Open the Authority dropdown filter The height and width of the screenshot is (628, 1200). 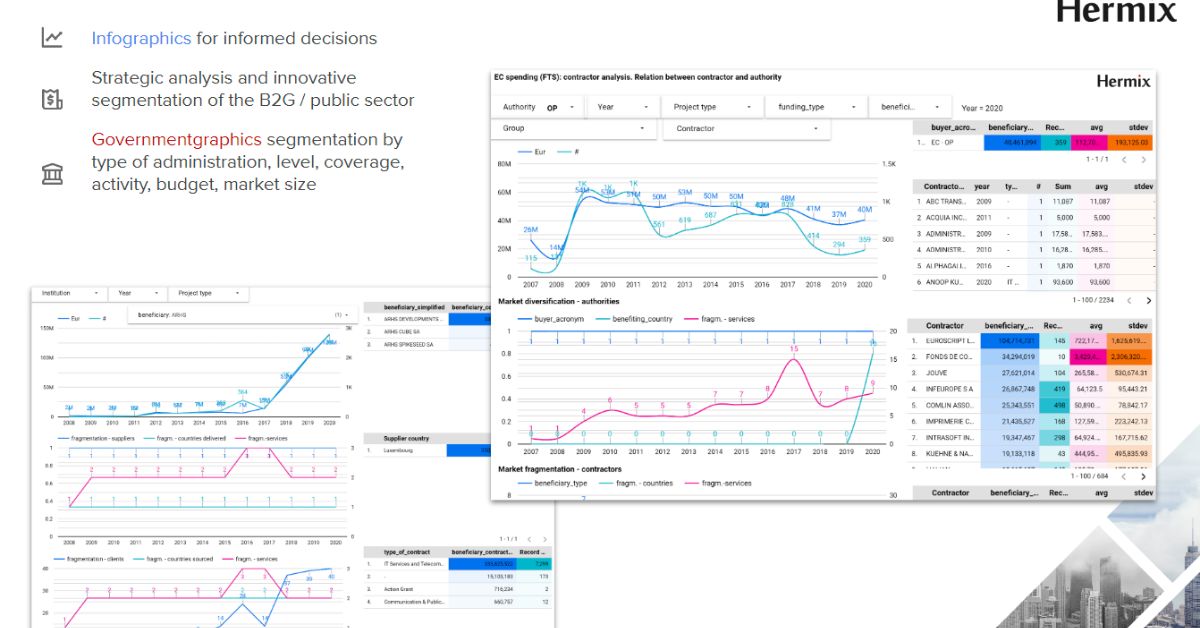[x=538, y=107]
